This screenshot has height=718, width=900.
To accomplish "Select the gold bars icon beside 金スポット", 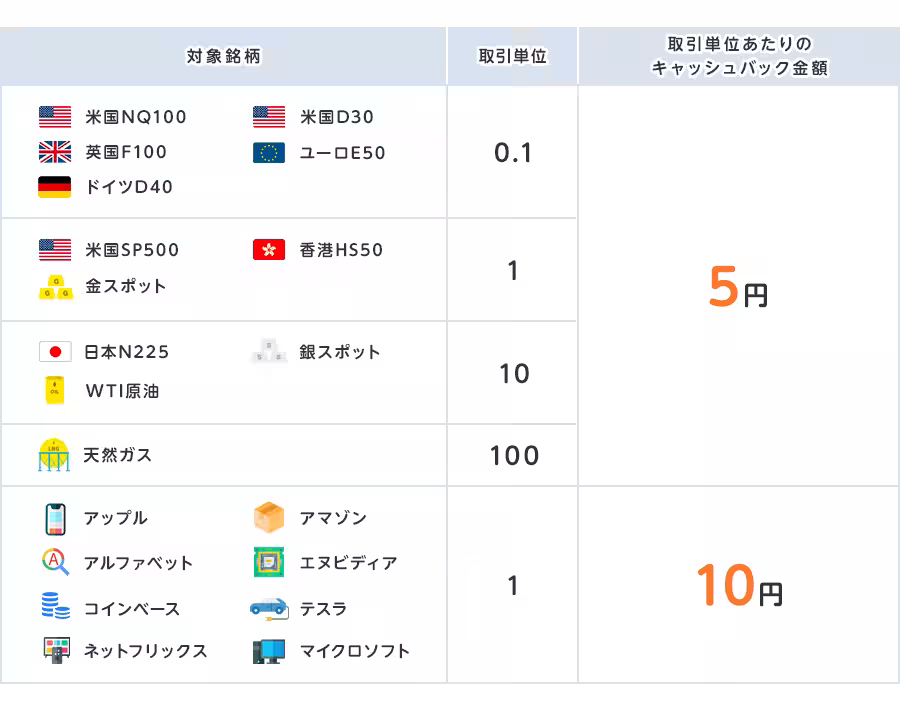I will tap(54, 287).
